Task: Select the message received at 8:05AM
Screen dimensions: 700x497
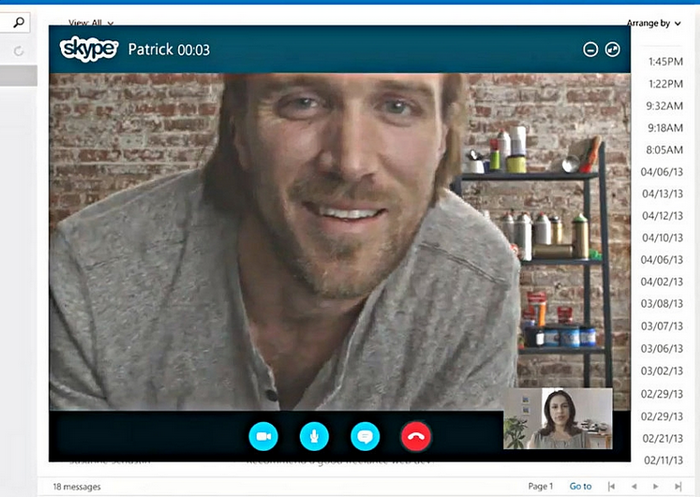Action: [664, 149]
